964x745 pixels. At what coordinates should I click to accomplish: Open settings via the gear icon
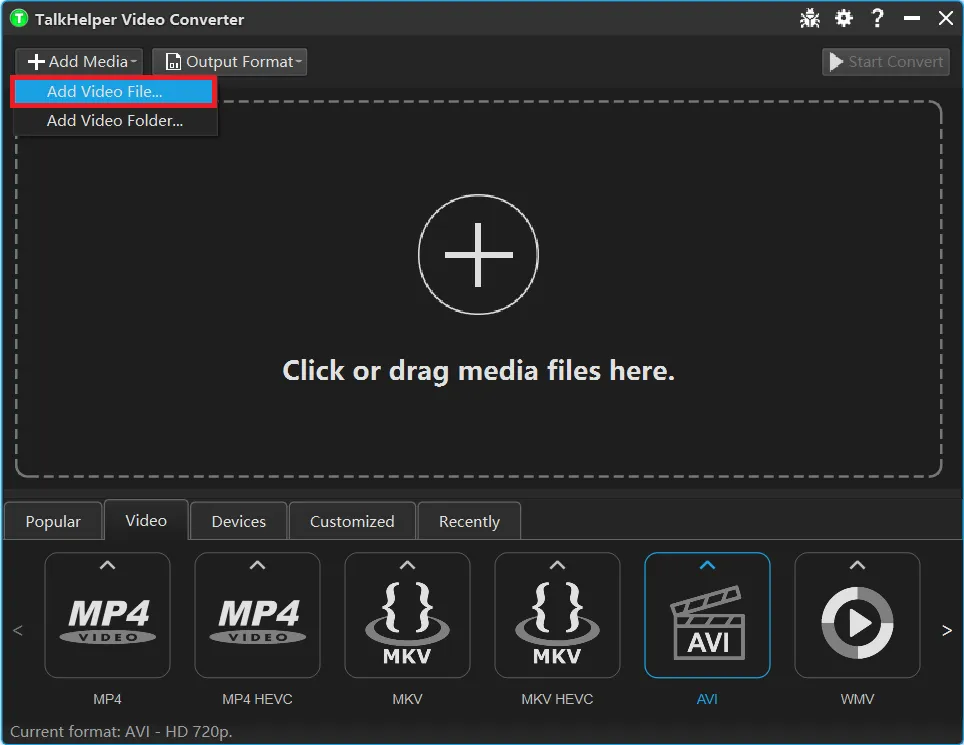tap(844, 18)
